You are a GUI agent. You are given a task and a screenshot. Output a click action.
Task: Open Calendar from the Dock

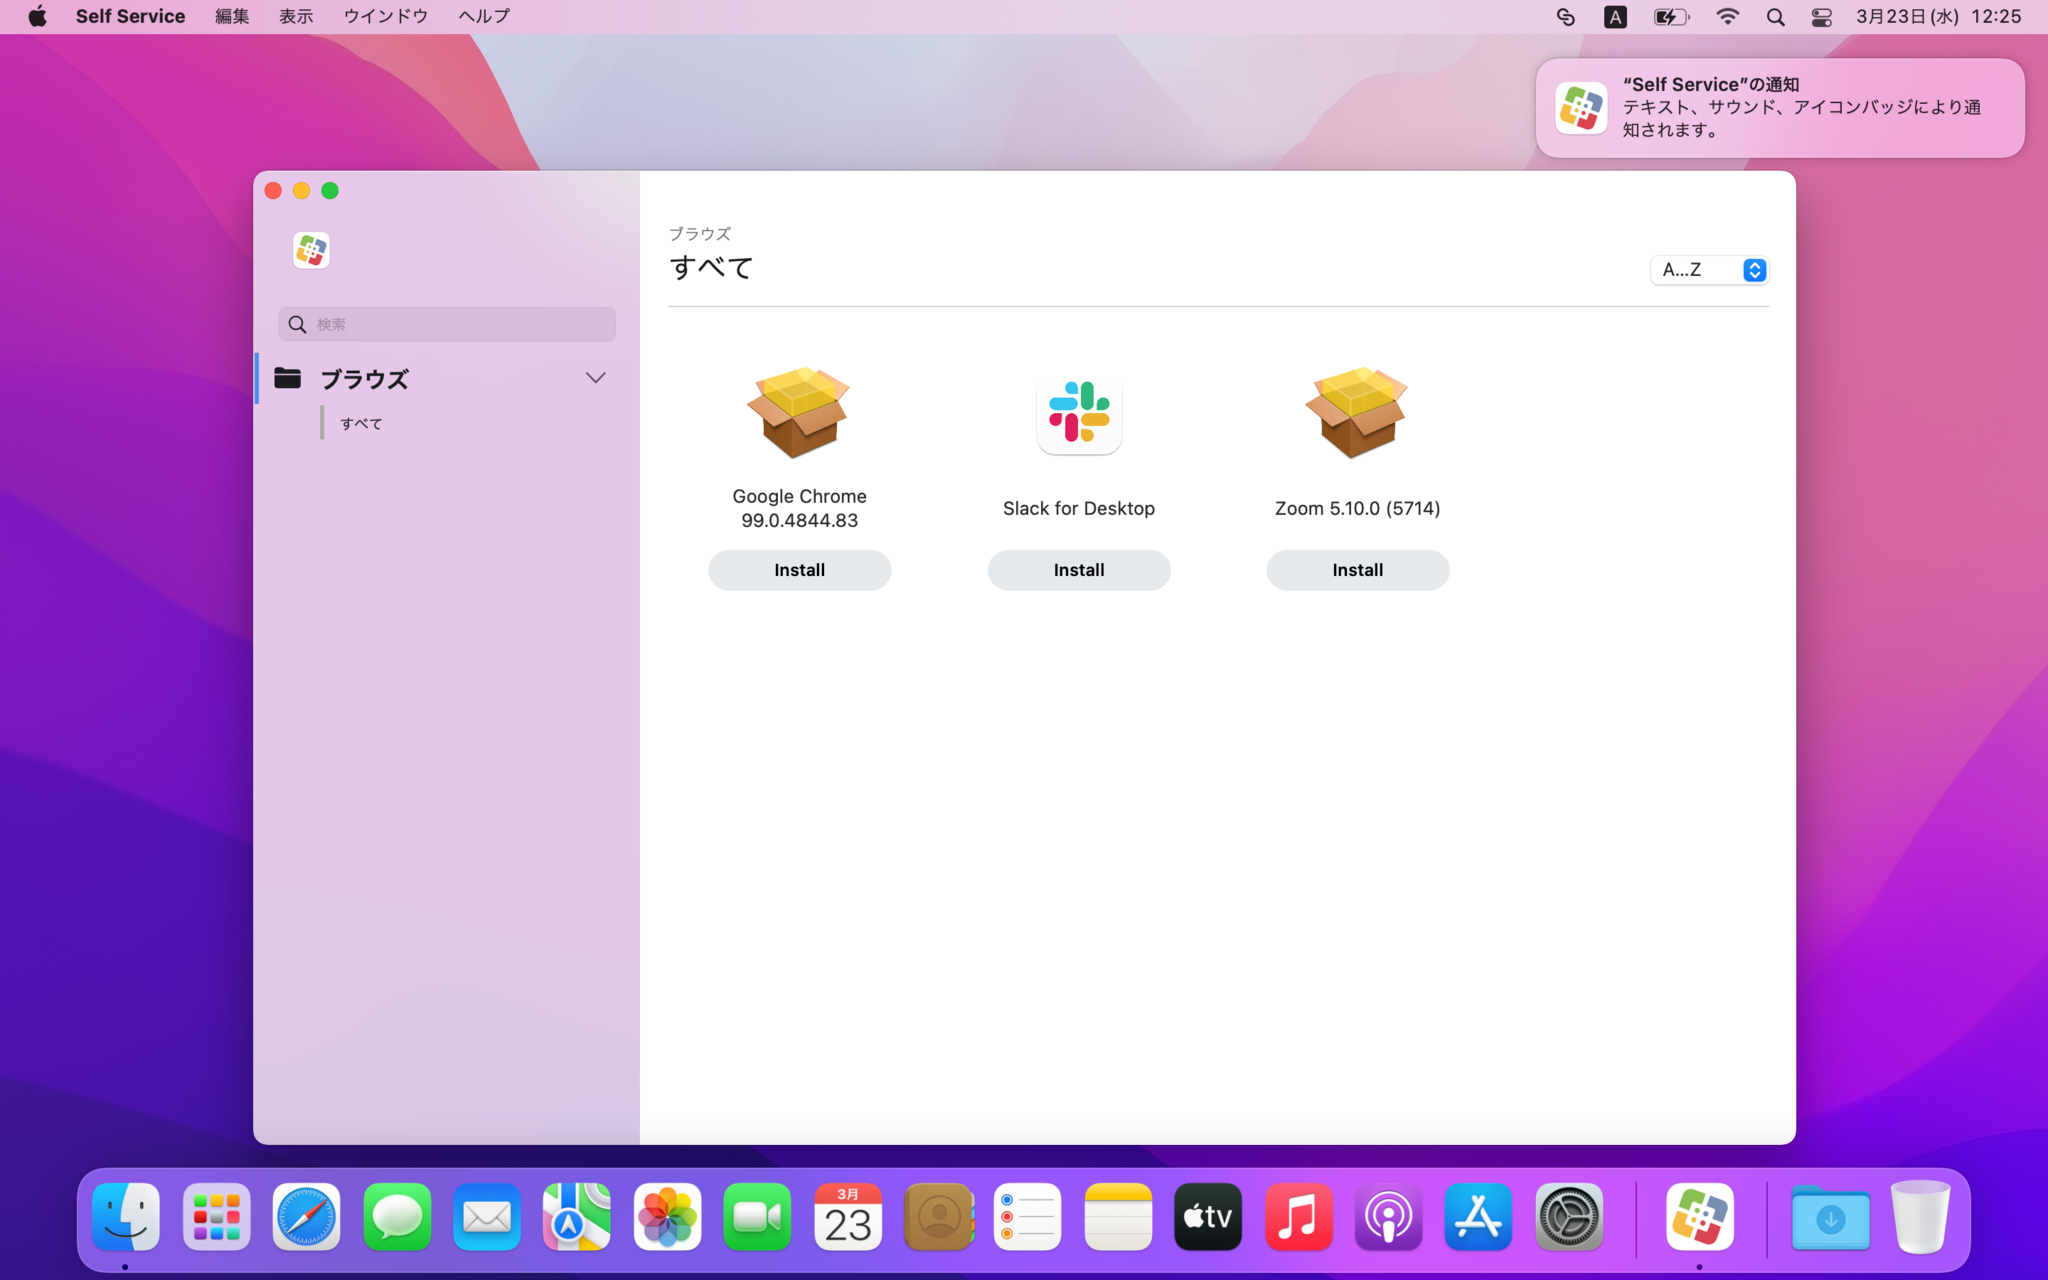[x=848, y=1217]
